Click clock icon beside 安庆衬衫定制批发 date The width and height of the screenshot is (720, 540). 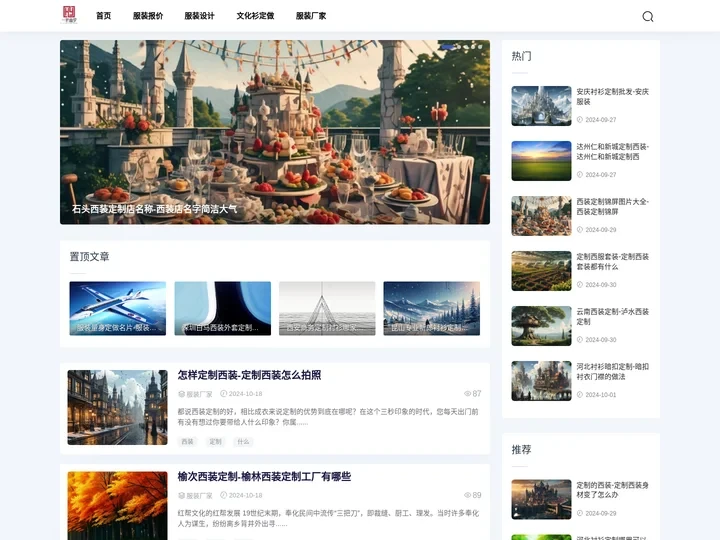(579, 119)
